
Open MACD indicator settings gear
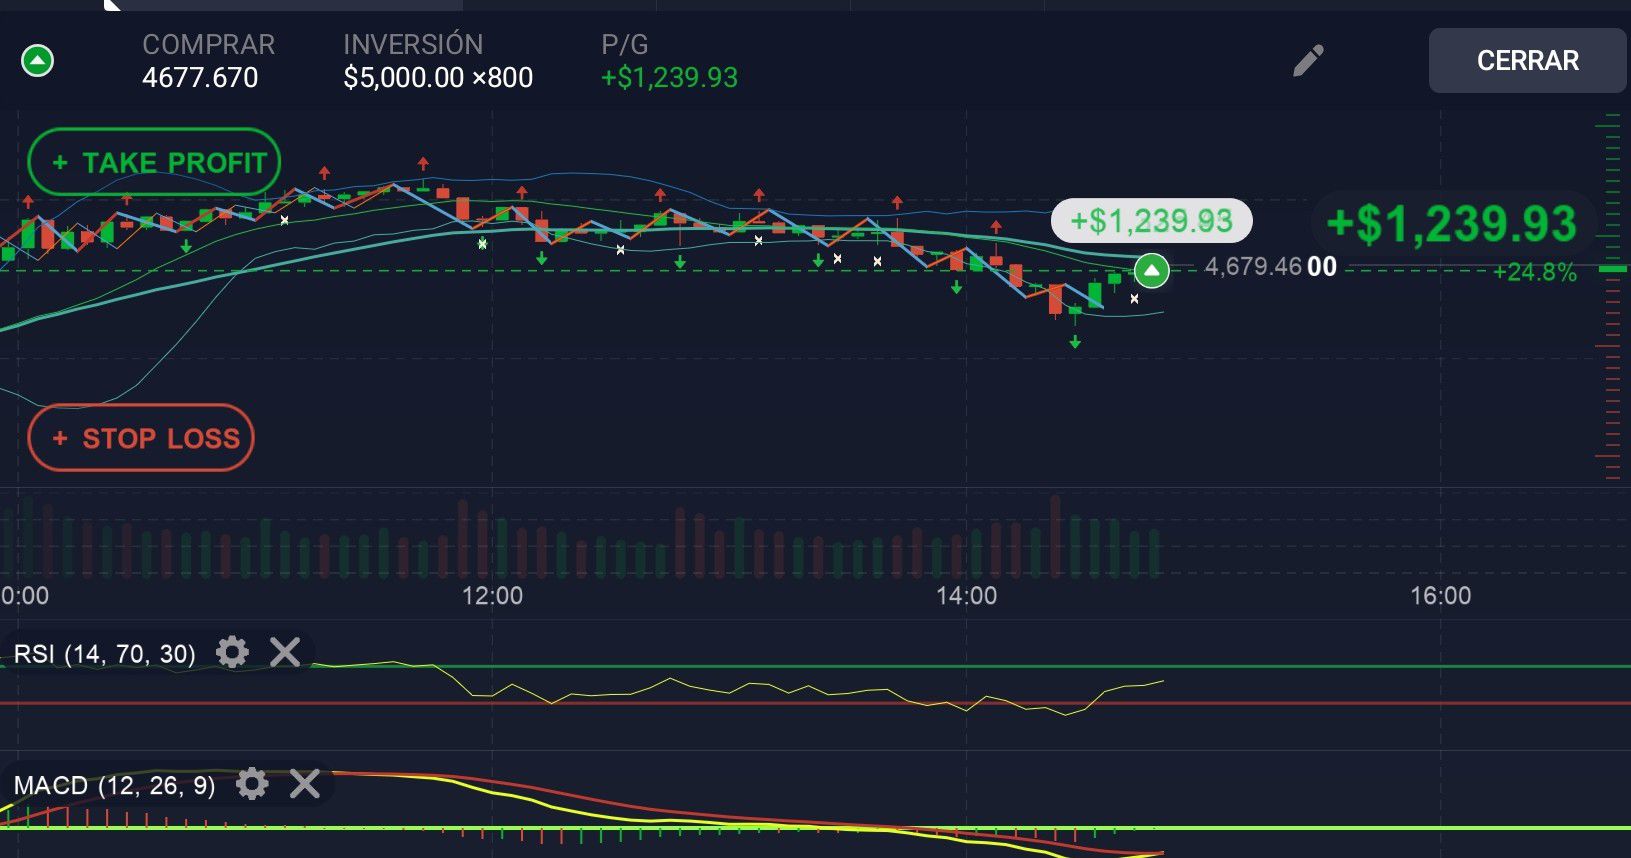(x=252, y=784)
